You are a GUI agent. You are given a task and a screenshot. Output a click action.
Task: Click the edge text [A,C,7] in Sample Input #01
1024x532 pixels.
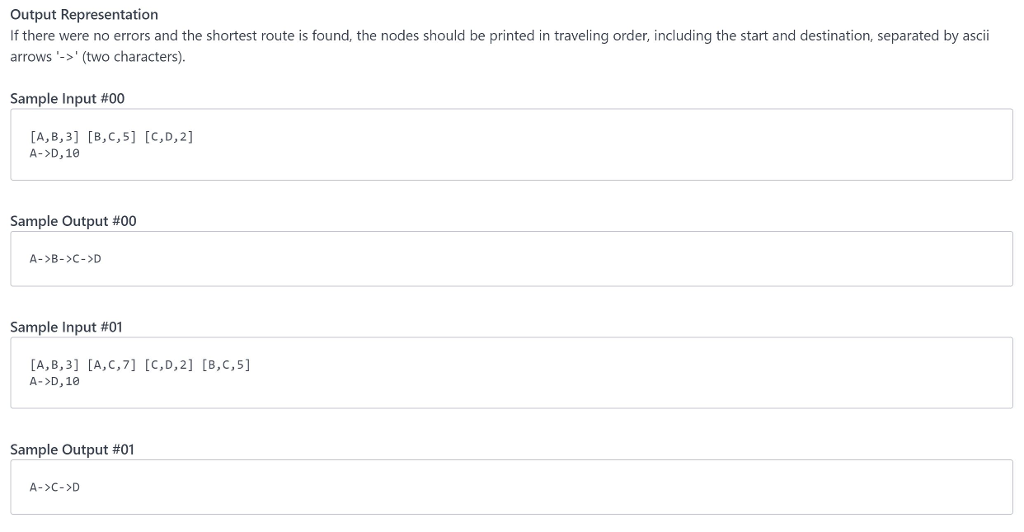tap(112, 365)
